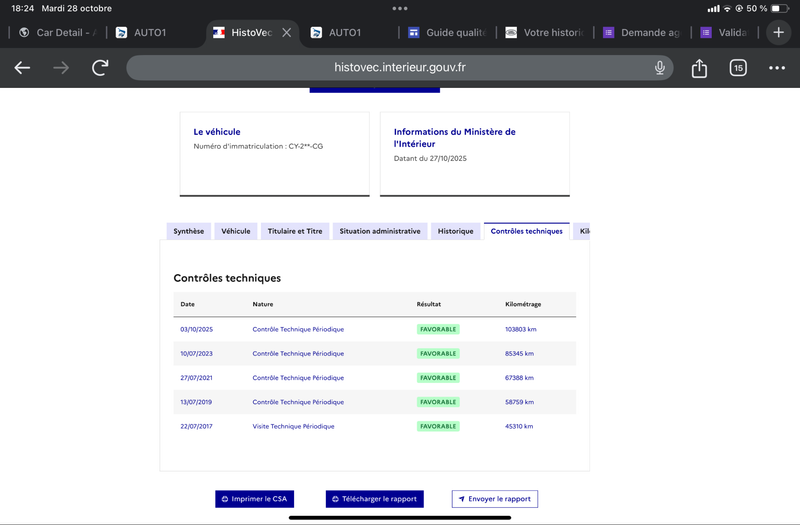Open the share sheet icon

(699, 68)
